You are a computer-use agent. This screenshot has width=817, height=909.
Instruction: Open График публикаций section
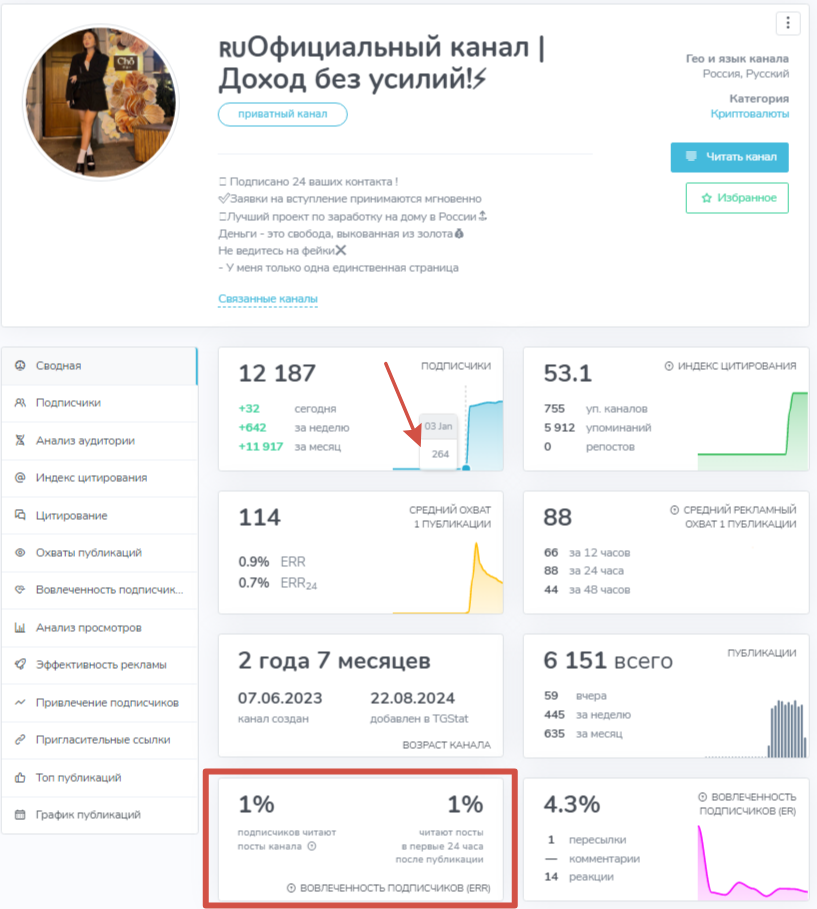(x=99, y=815)
